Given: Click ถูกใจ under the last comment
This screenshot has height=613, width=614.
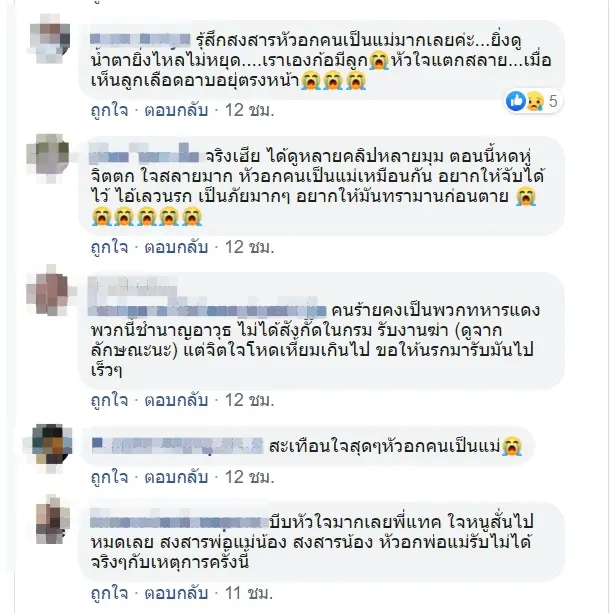Looking at the screenshot, I should pos(109,593).
